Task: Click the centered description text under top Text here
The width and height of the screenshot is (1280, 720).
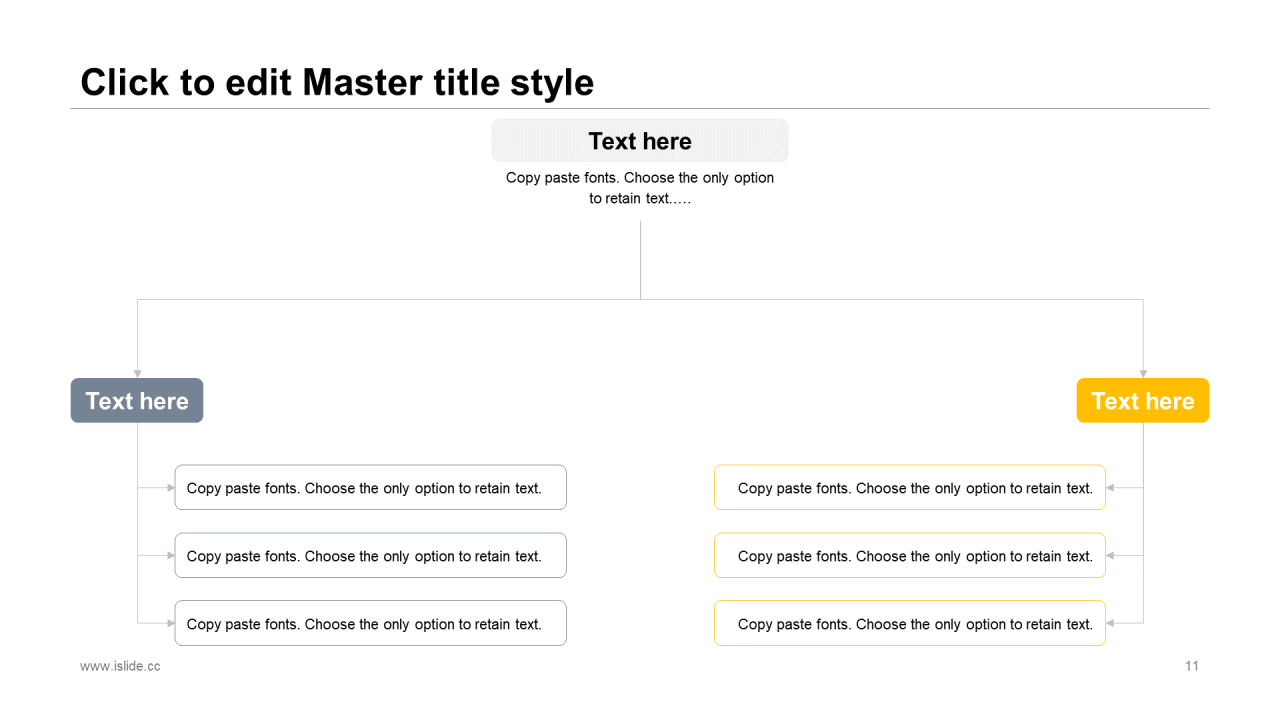Action: (x=640, y=188)
